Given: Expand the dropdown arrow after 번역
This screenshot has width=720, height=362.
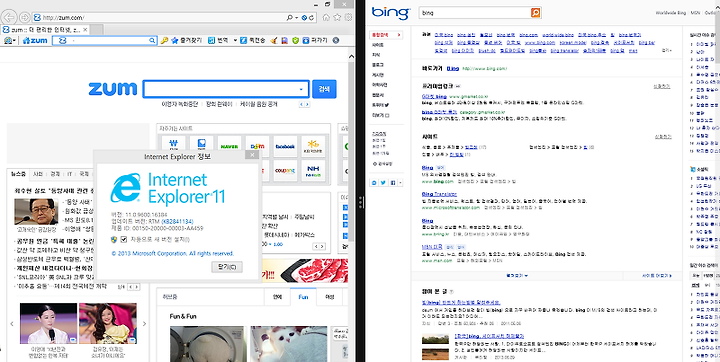Looking at the screenshot, I should coord(235,40).
